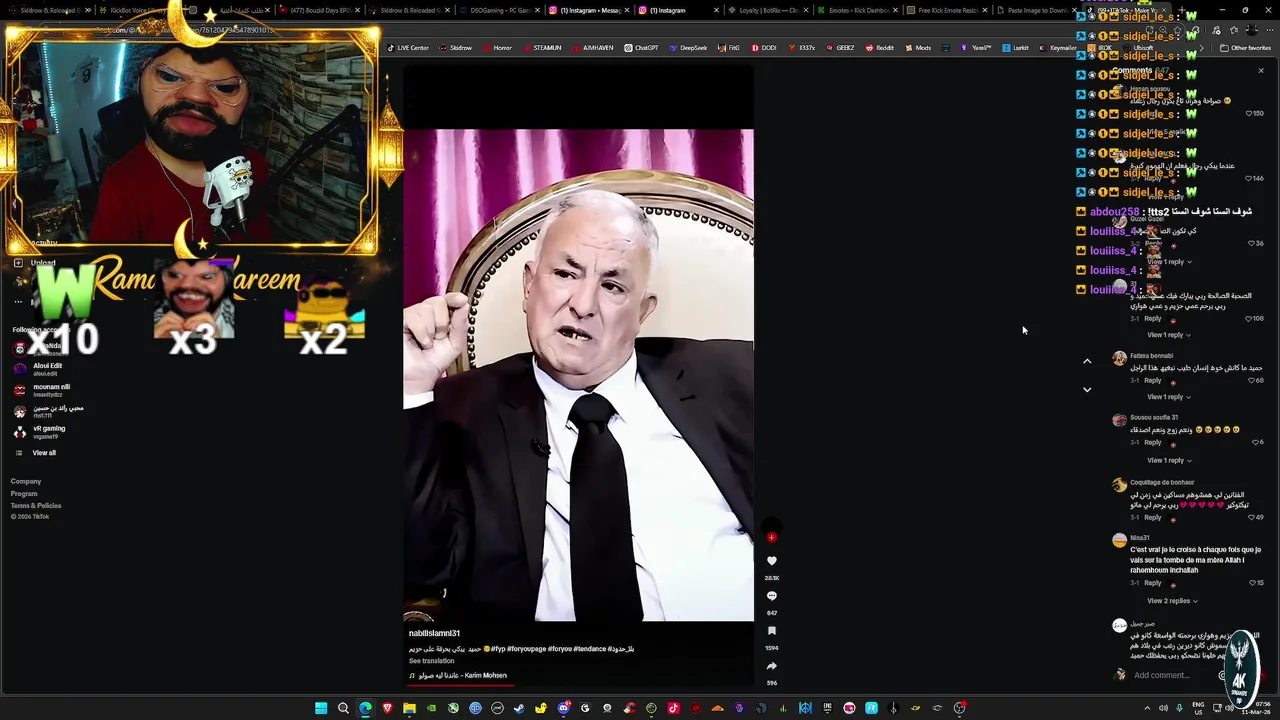Image resolution: width=1280 pixels, height=720 pixels.
Task: Open Other favorites bookmarks folder
Action: [x=1246, y=48]
